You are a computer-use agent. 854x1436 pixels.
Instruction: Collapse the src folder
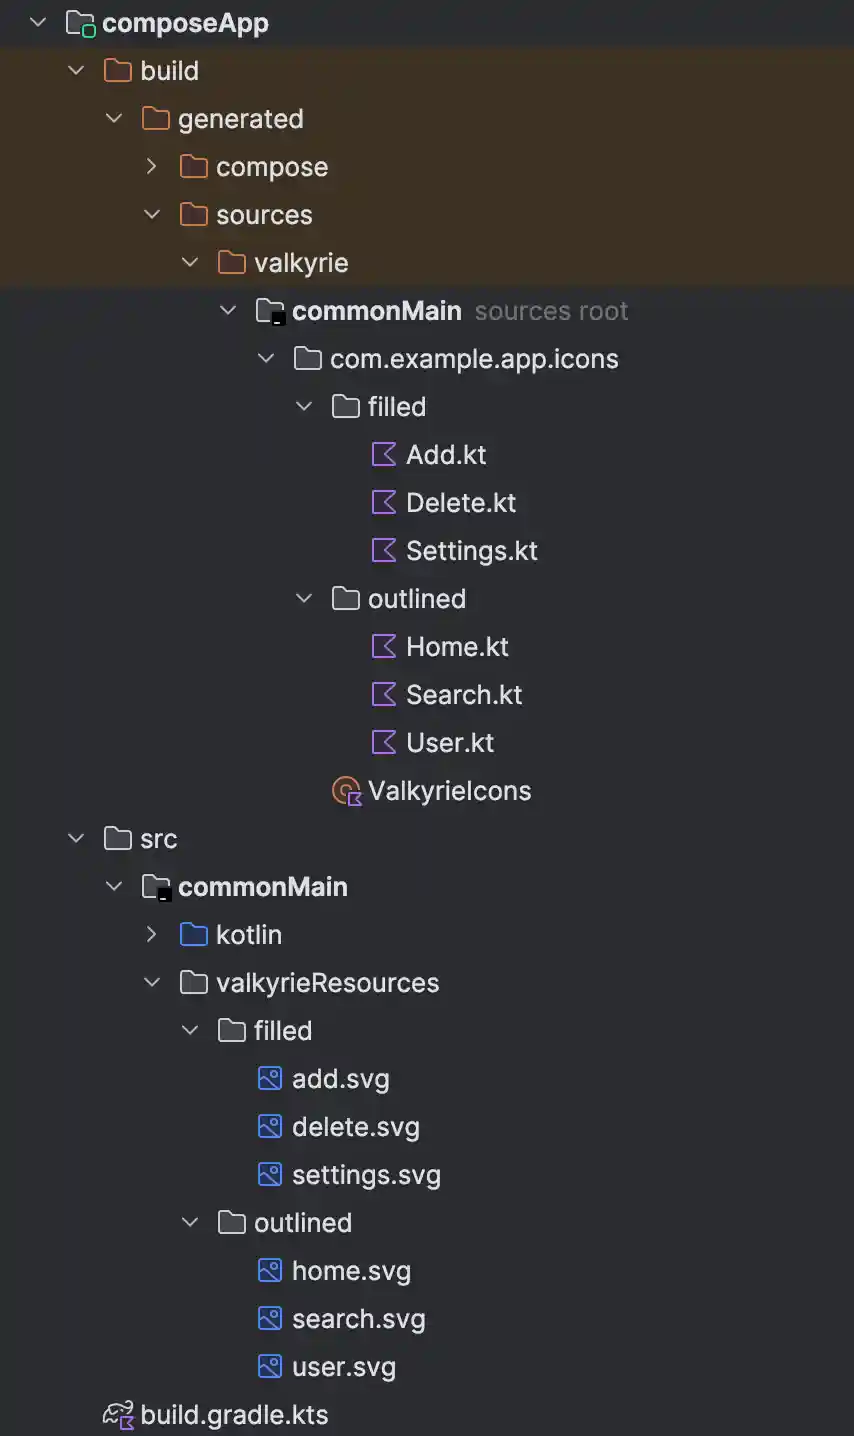pyautogui.click(x=76, y=839)
